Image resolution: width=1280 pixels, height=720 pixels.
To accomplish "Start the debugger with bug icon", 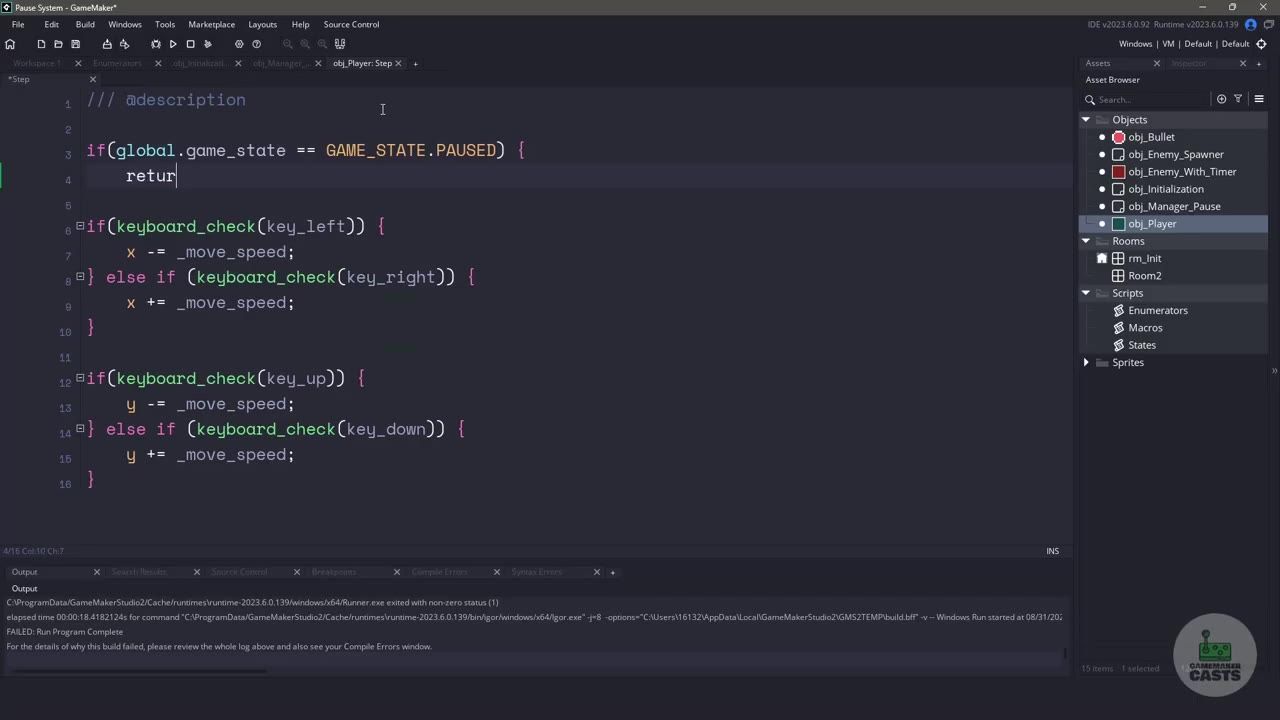I will [155, 44].
